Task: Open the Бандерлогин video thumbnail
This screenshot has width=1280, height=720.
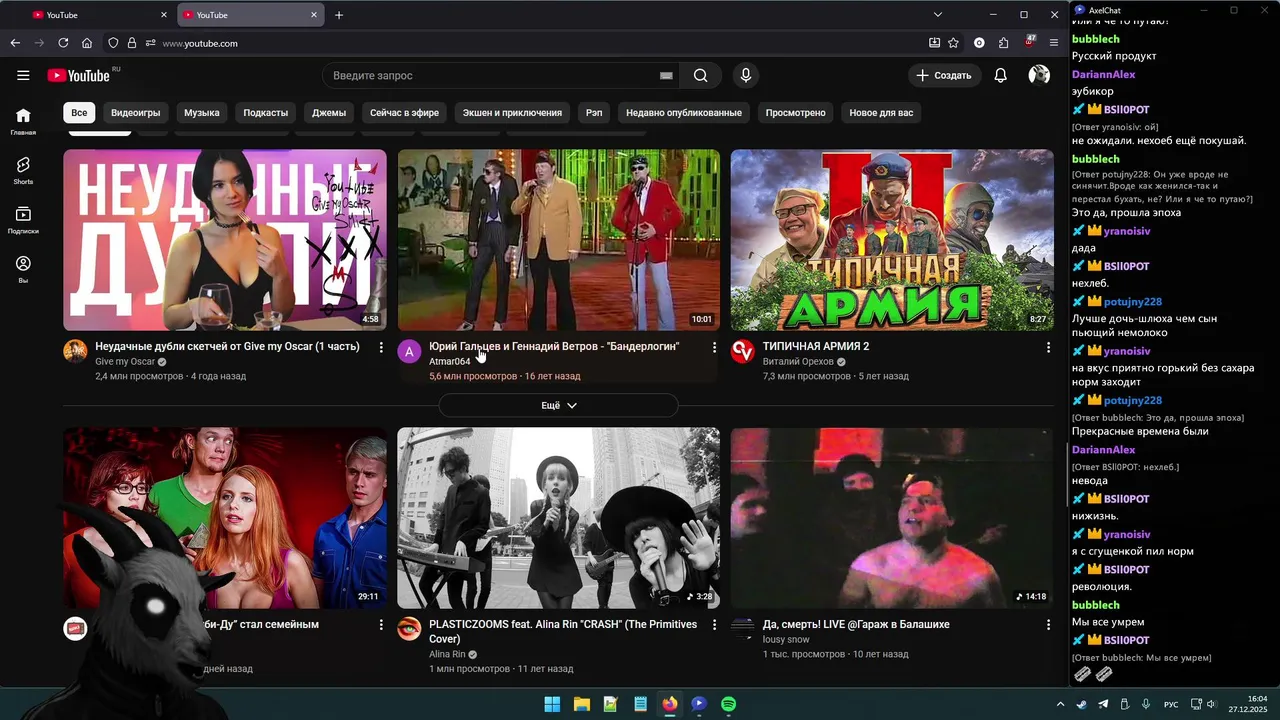Action: pos(558,240)
